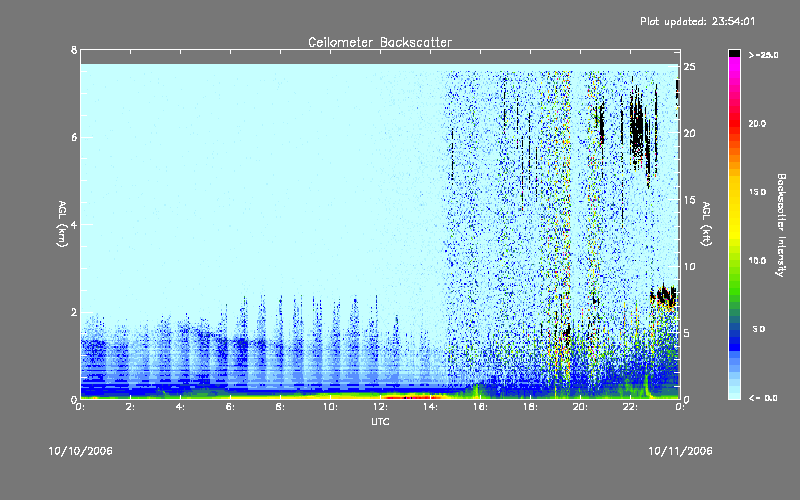Viewport: 800px width, 500px height.
Task: Click the "5.0" colorbar intensity label
Action: tap(759, 329)
